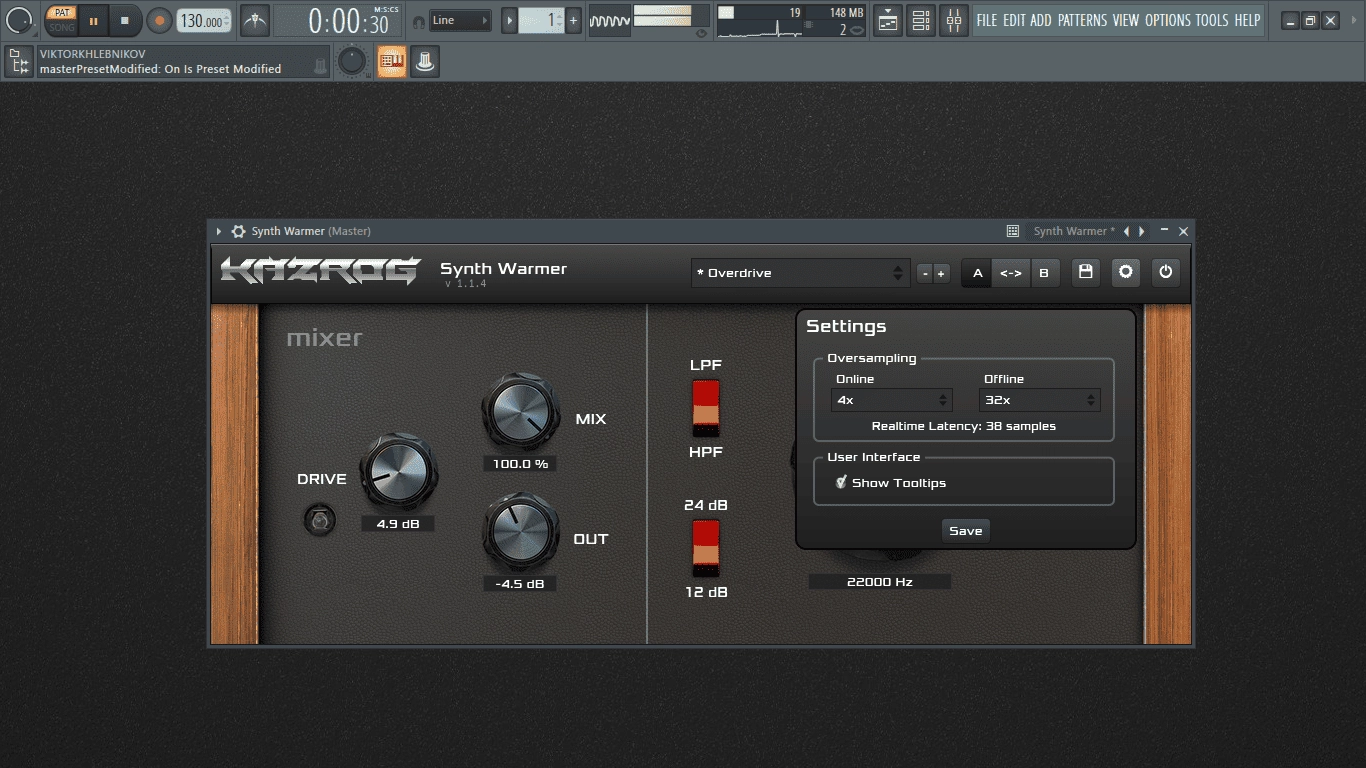Screen dimensions: 1366x768
Task: Open the Playlist view icon
Action: pyautogui.click(x=888, y=20)
